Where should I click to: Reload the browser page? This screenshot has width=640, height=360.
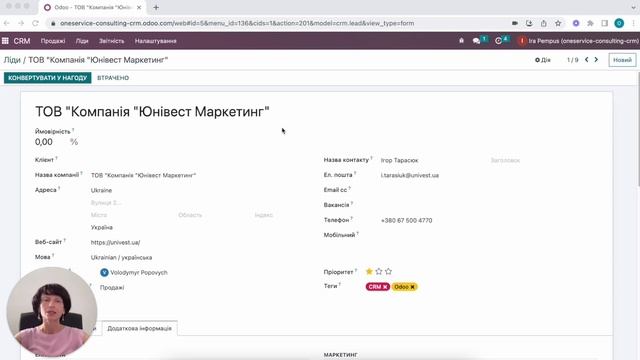click(36, 23)
